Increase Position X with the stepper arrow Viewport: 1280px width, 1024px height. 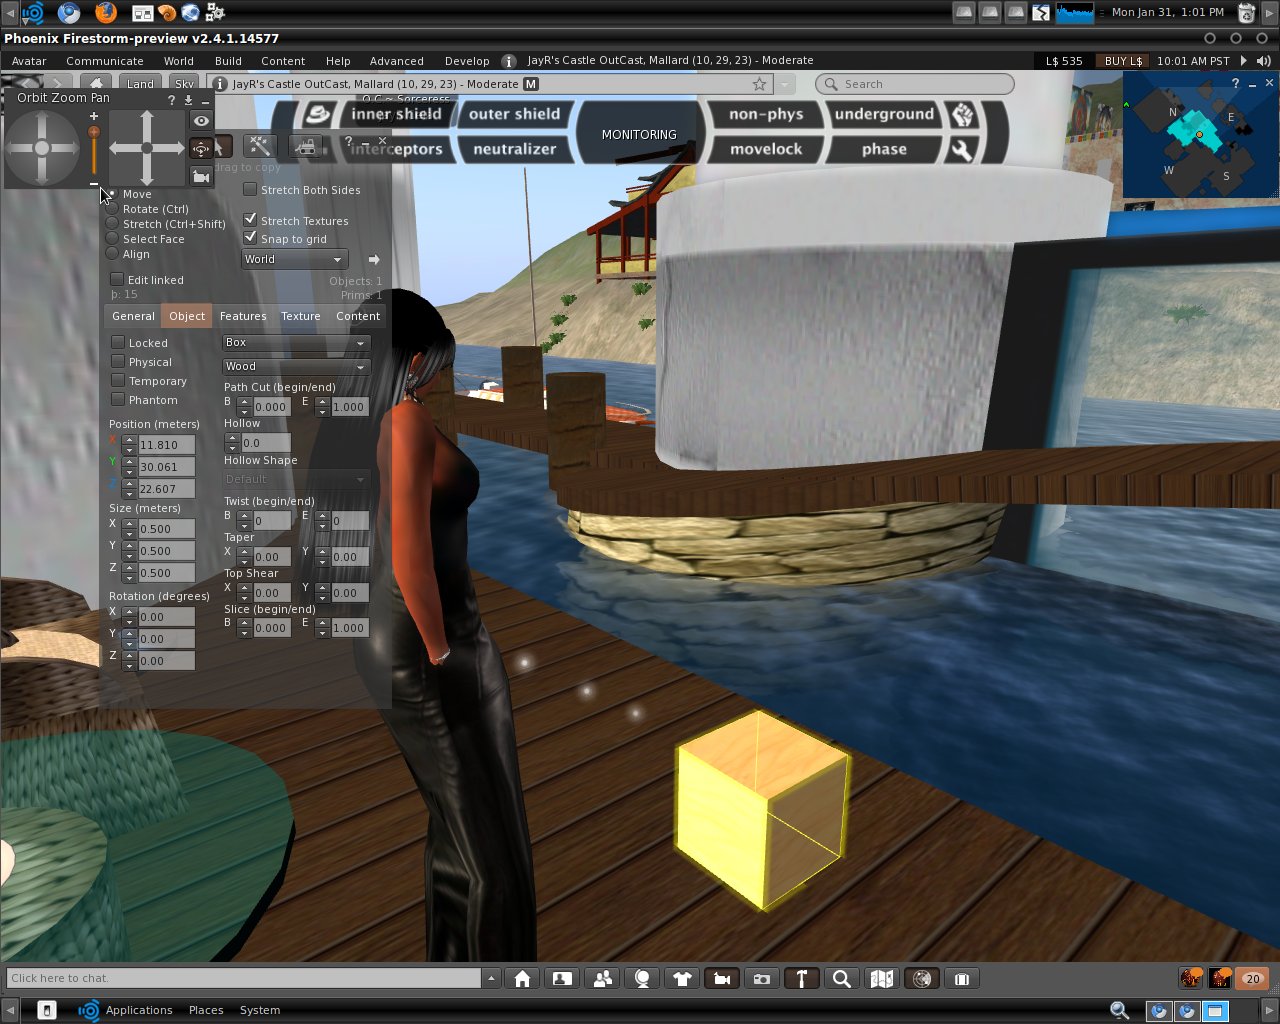(x=129, y=438)
